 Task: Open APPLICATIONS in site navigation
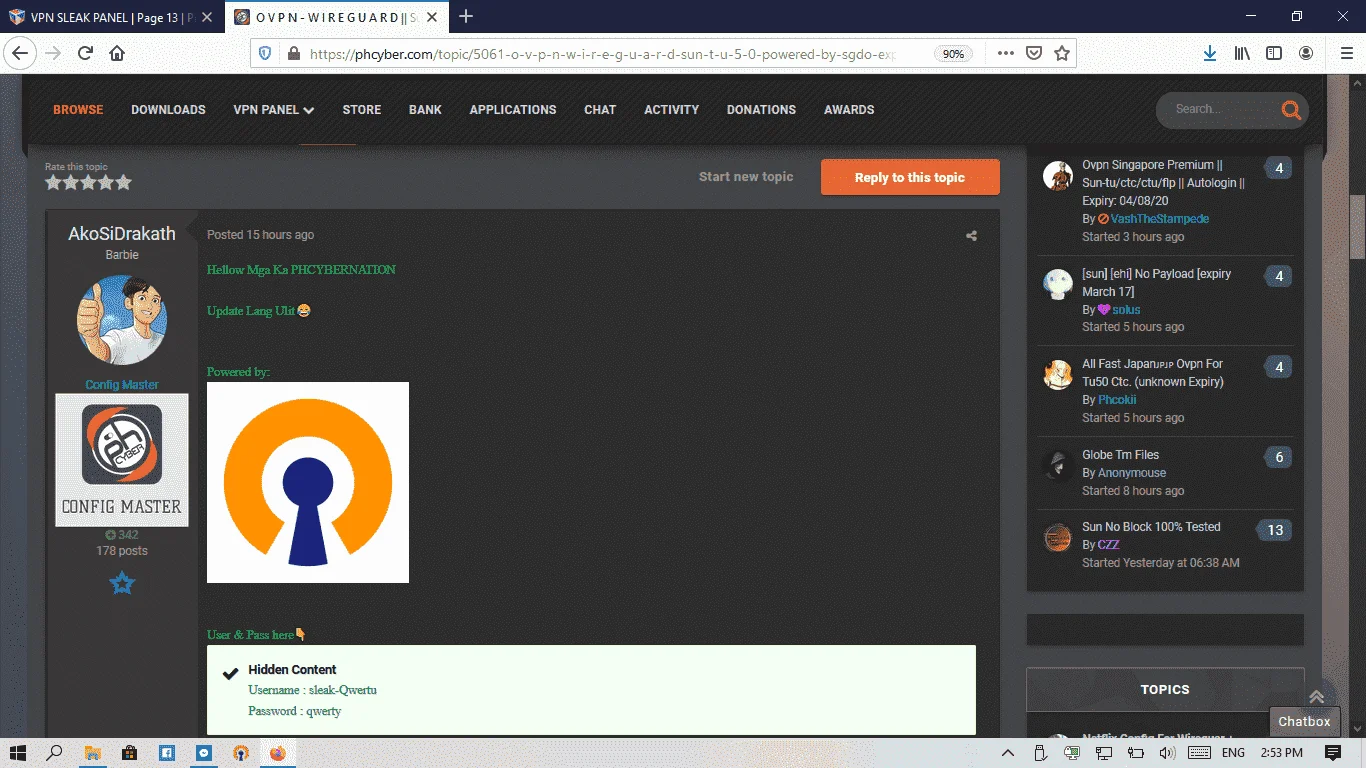click(513, 110)
